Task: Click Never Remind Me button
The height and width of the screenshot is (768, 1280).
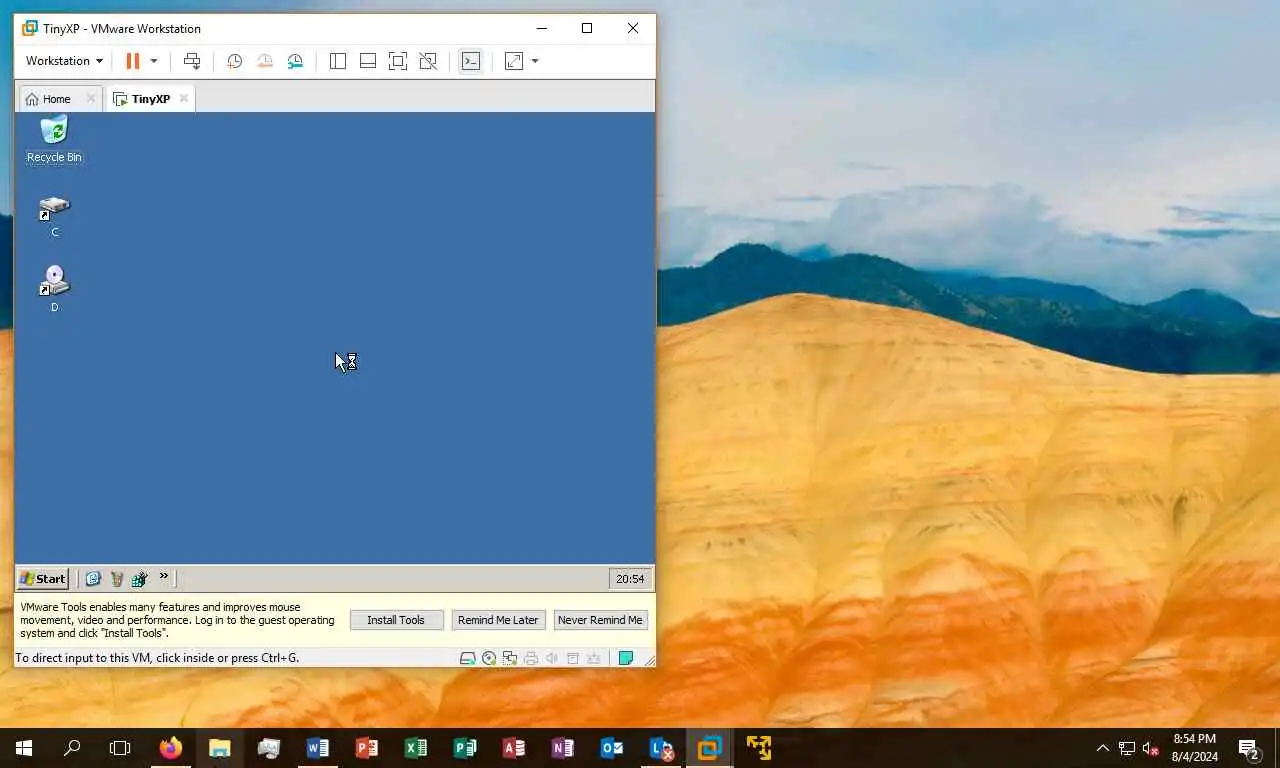Action: coord(600,620)
